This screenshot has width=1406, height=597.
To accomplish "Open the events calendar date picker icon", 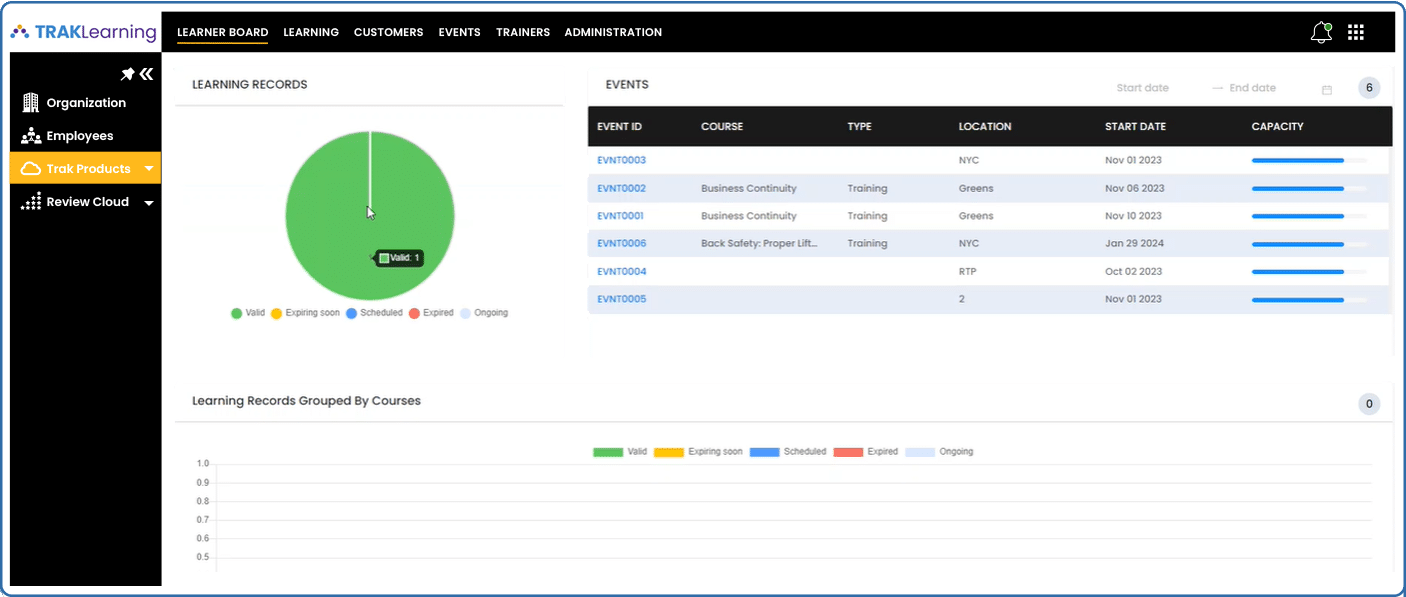I will click(1327, 89).
